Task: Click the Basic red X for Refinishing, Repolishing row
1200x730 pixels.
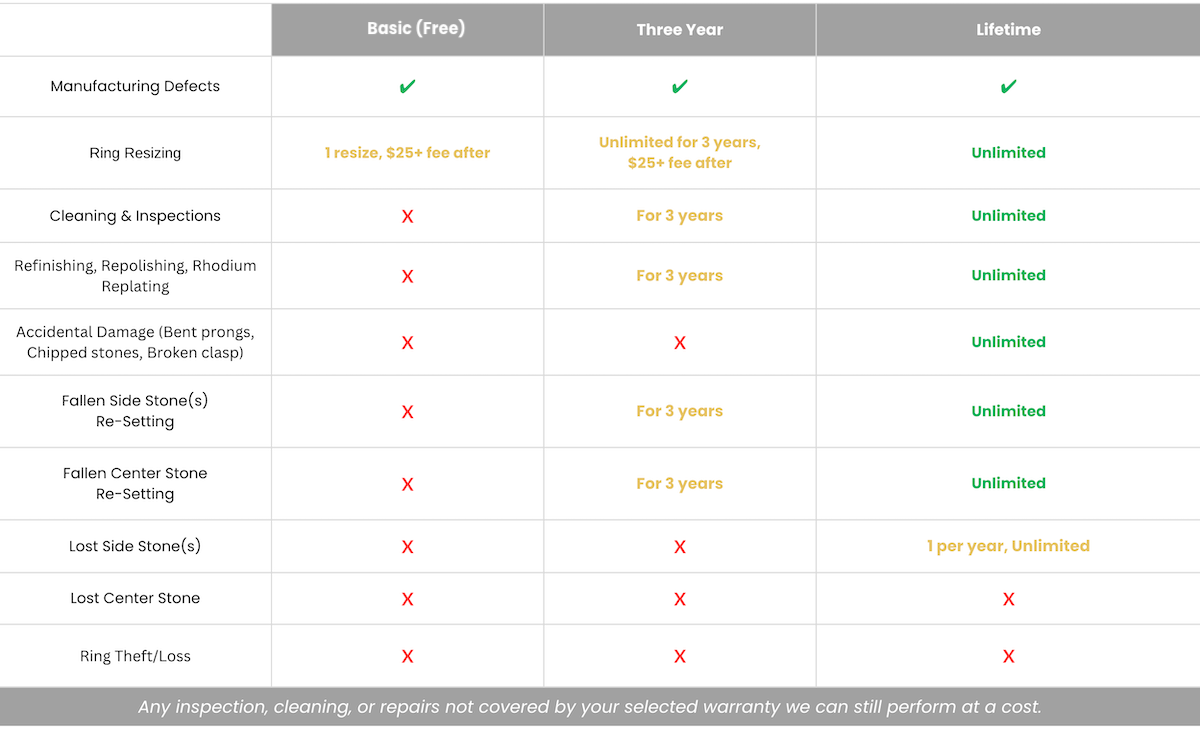Action: click(407, 277)
